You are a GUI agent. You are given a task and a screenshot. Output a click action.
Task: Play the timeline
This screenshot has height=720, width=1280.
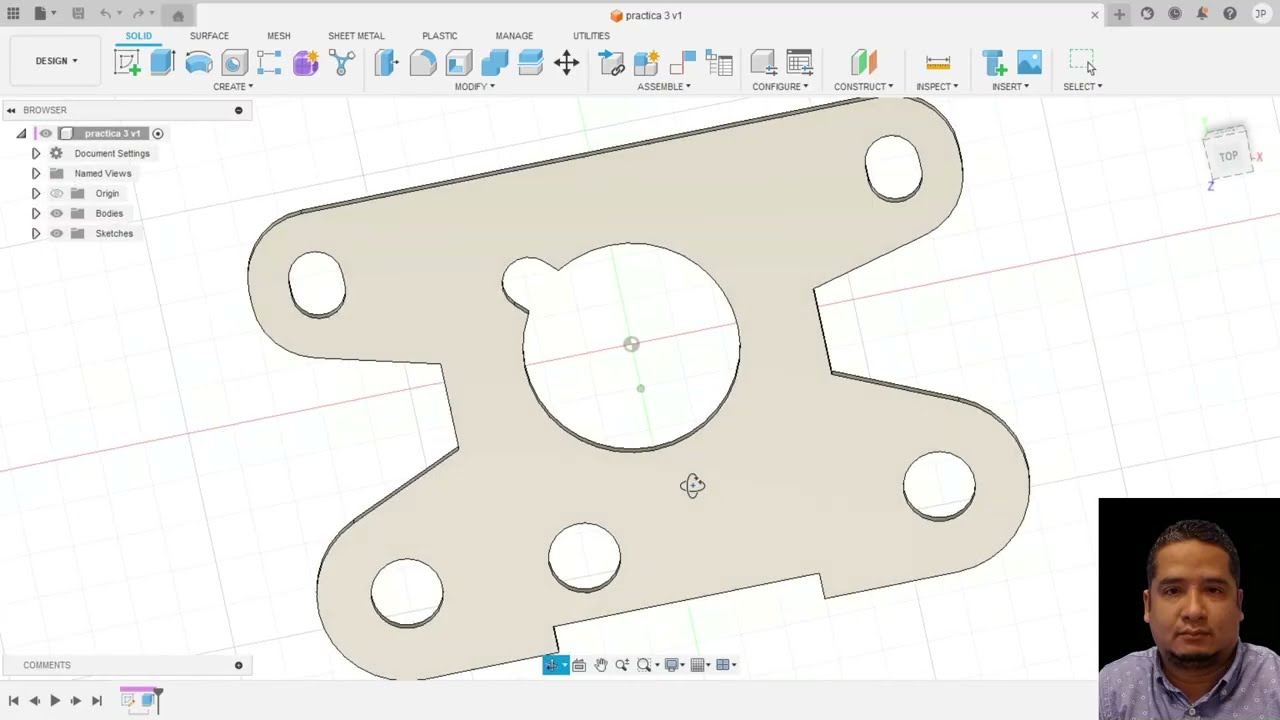[x=55, y=701]
